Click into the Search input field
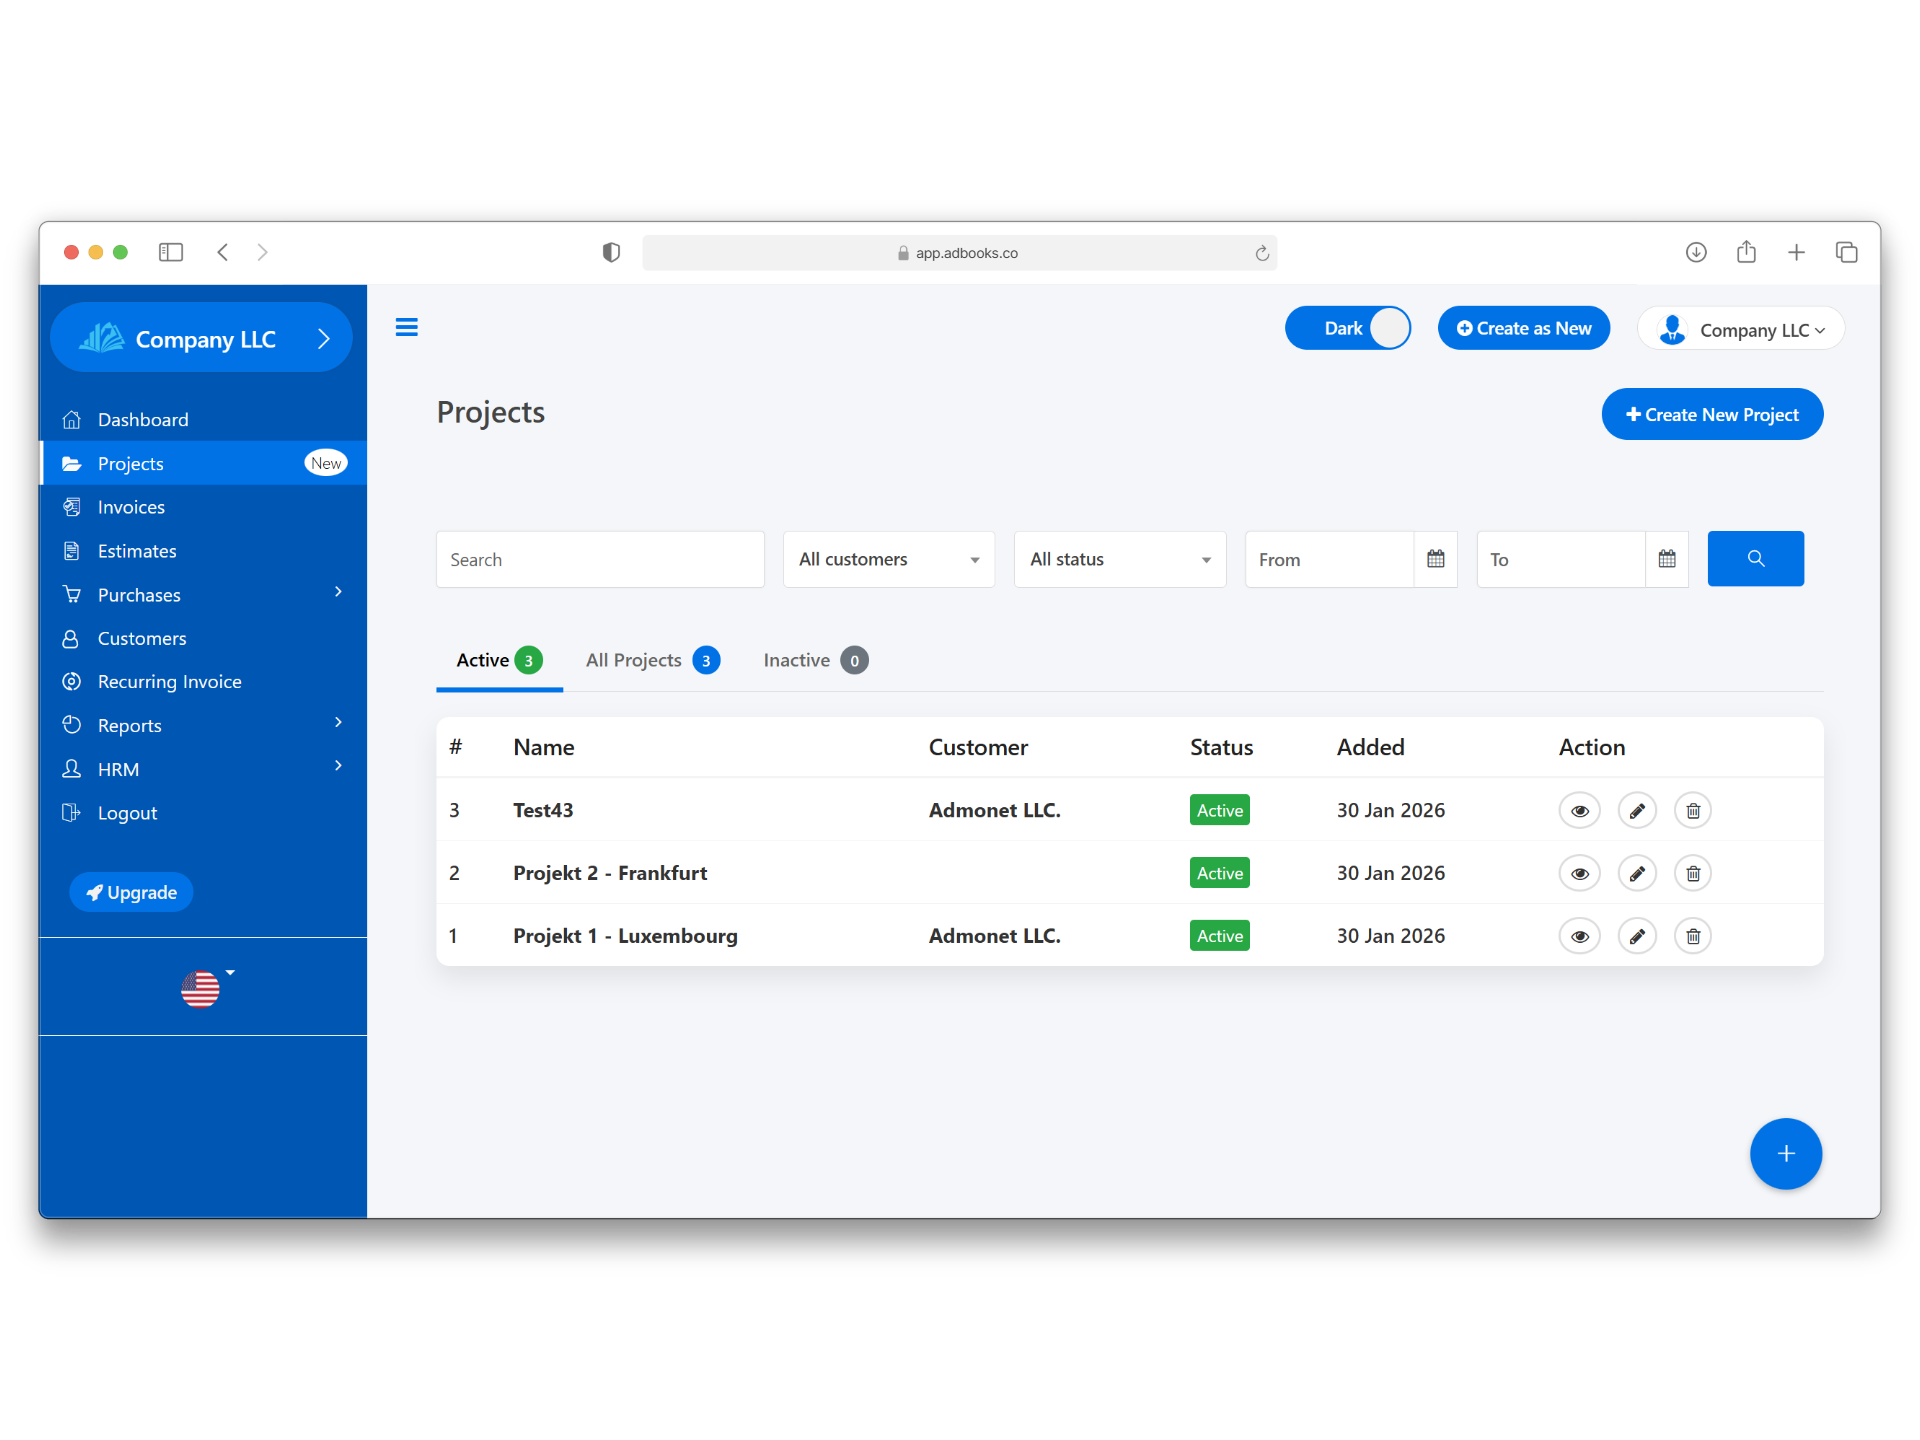This screenshot has width=1920, height=1440. point(600,559)
